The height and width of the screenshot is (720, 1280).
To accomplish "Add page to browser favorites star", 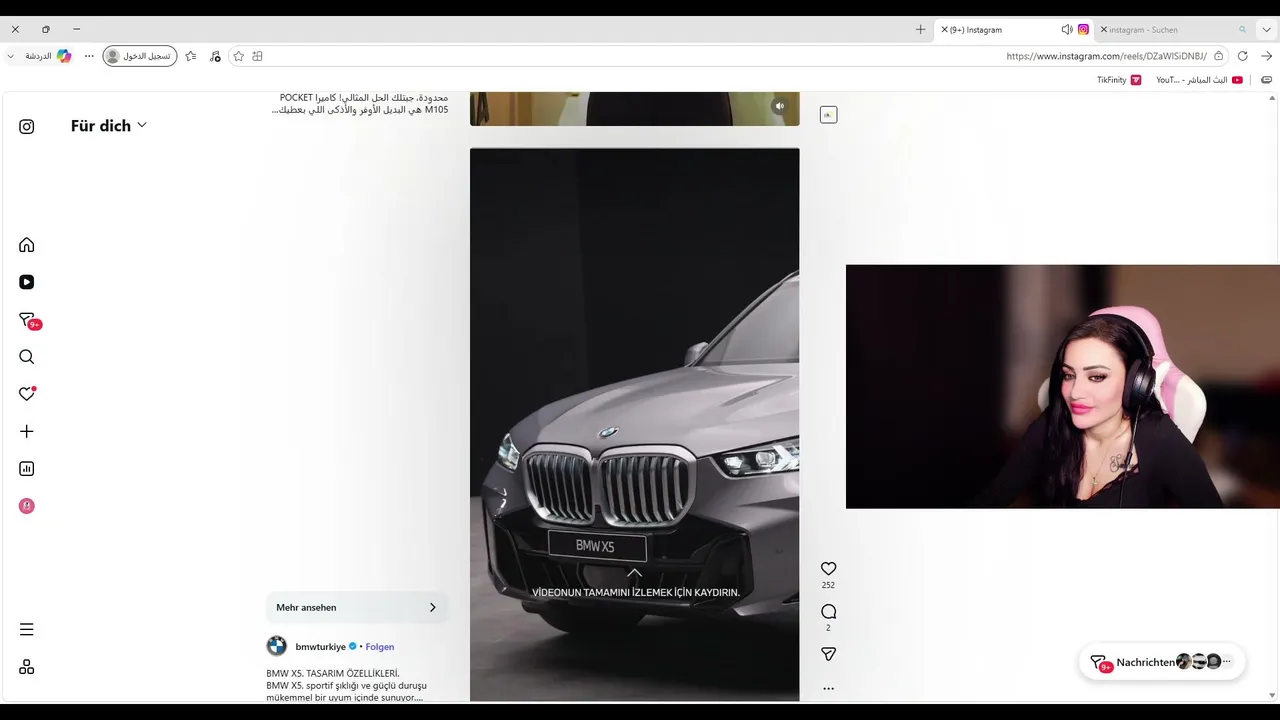I will coord(238,56).
